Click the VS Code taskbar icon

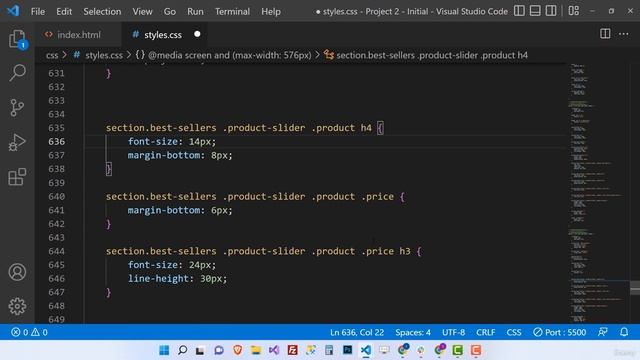click(366, 350)
